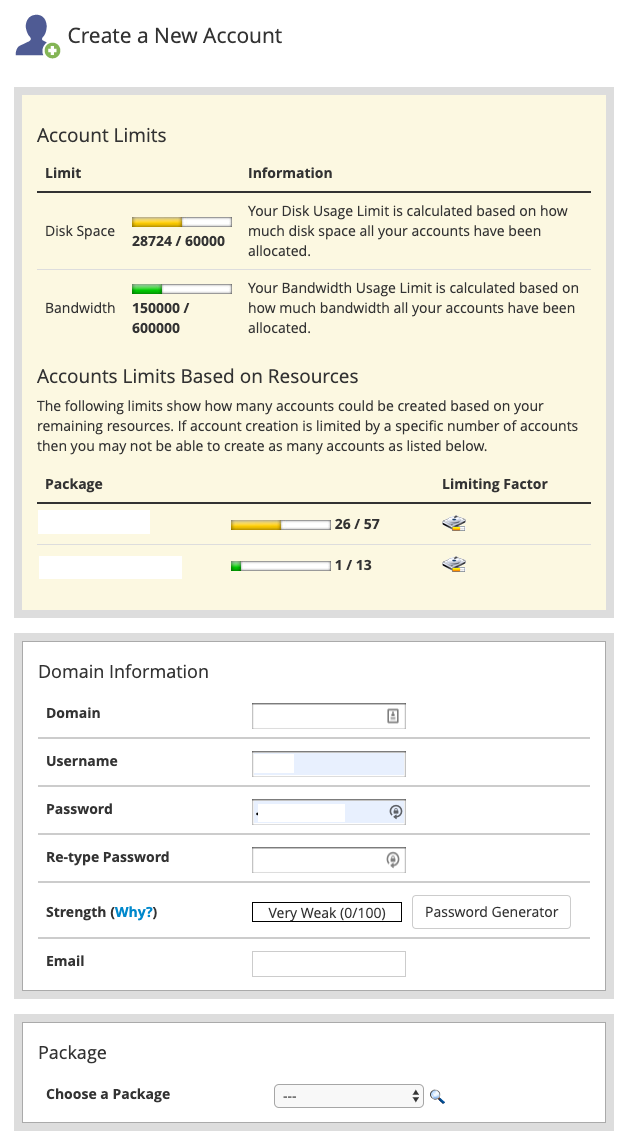
Task: Click into the Re-type Password field
Action: pos(329,860)
